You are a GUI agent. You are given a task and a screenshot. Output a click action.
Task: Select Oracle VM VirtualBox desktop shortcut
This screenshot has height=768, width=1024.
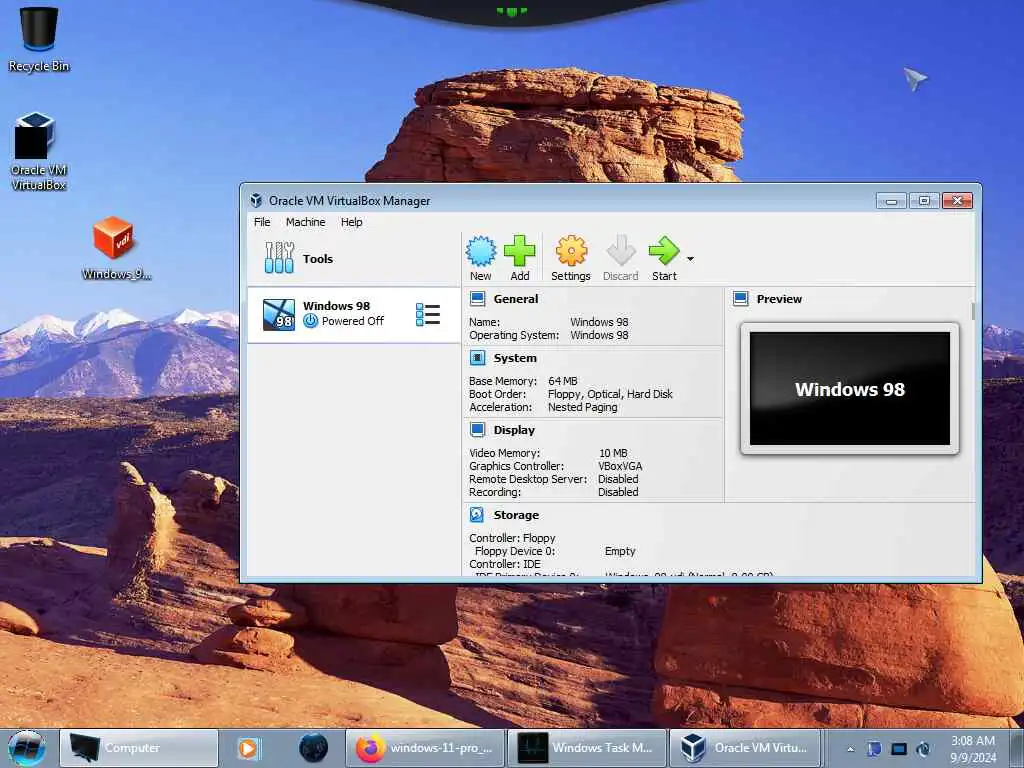coord(37,152)
